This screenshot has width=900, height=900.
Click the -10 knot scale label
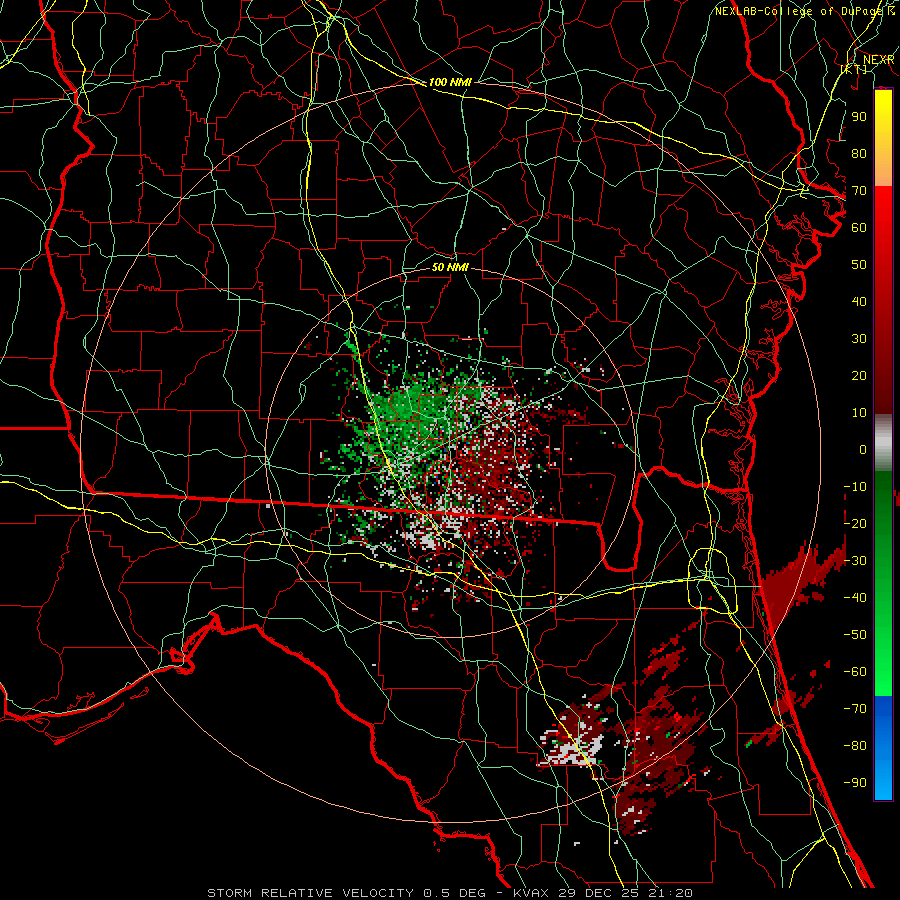click(x=855, y=486)
